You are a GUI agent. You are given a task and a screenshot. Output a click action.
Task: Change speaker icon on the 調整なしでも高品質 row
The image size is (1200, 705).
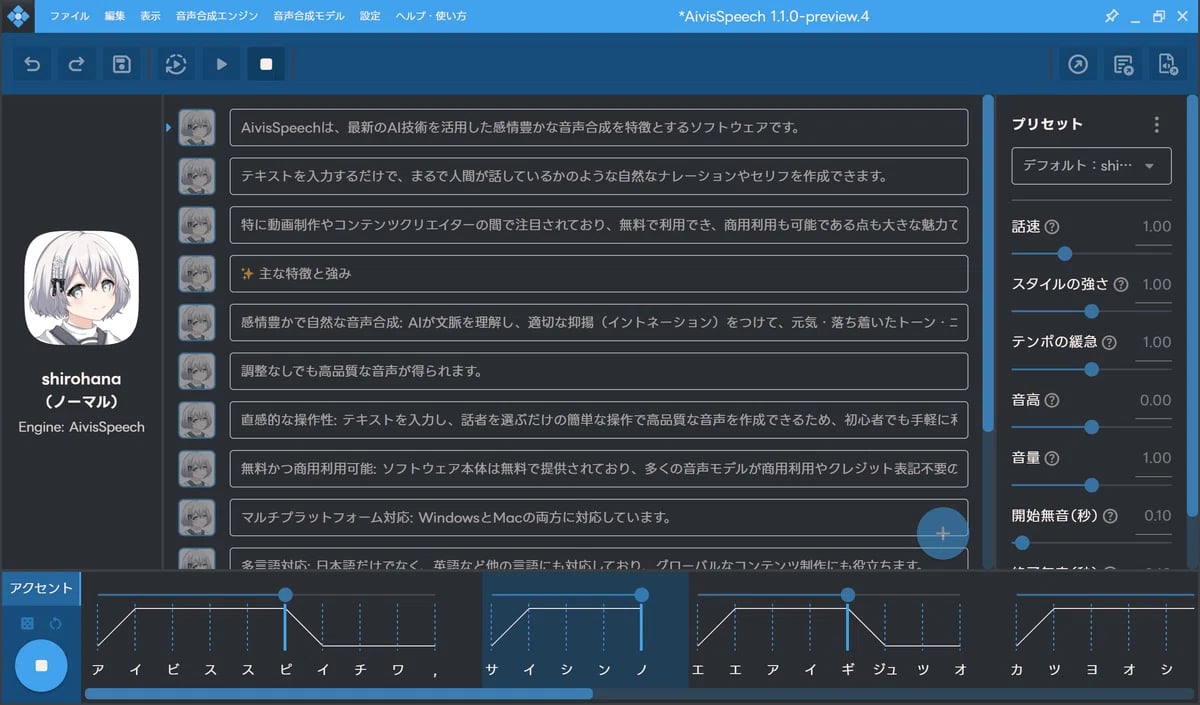(196, 371)
